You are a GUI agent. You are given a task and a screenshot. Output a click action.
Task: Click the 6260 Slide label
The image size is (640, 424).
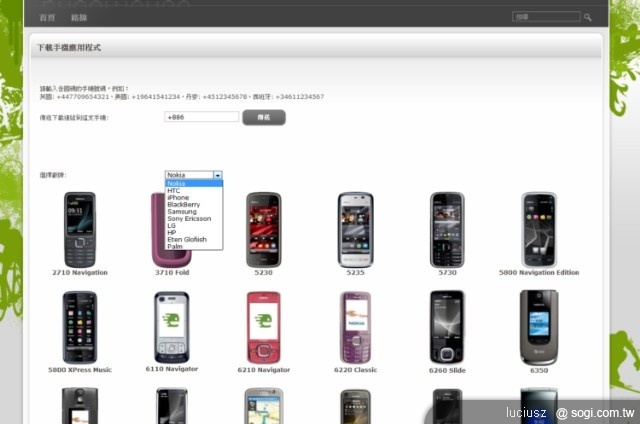(447, 371)
